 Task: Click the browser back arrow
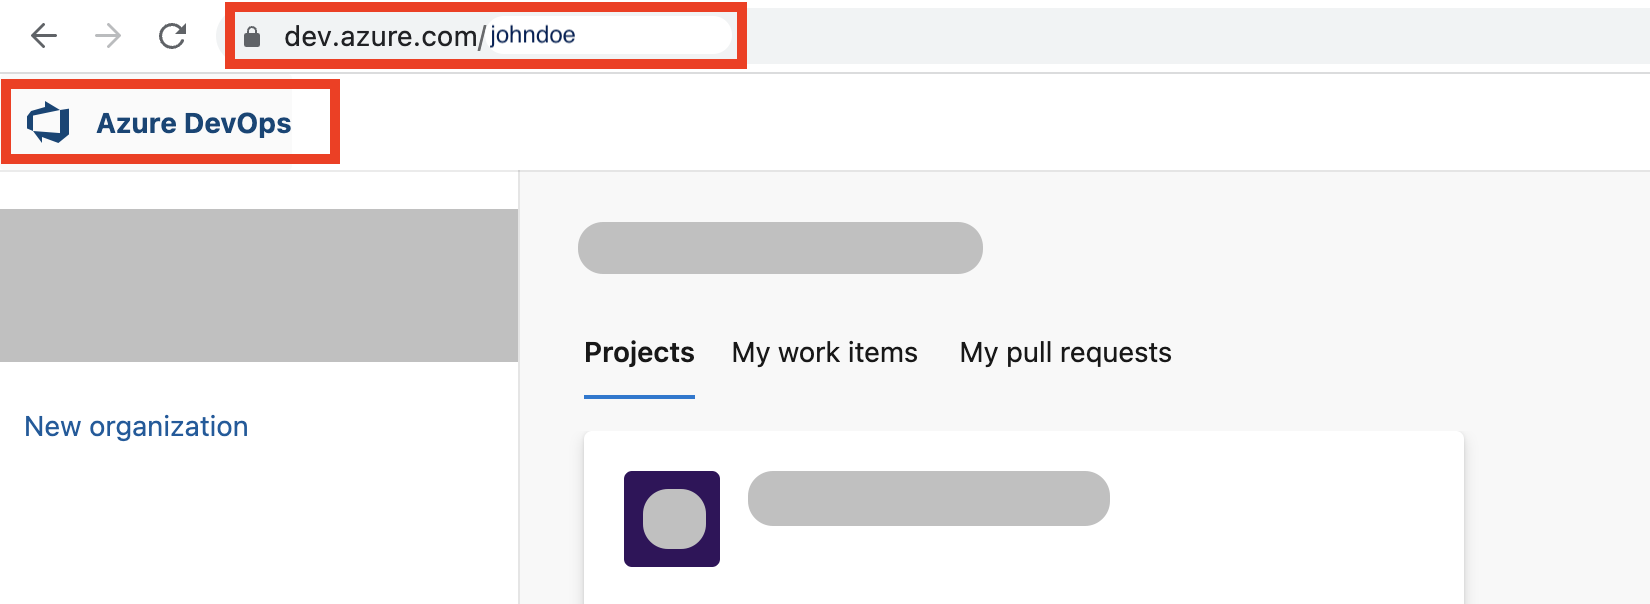(44, 37)
